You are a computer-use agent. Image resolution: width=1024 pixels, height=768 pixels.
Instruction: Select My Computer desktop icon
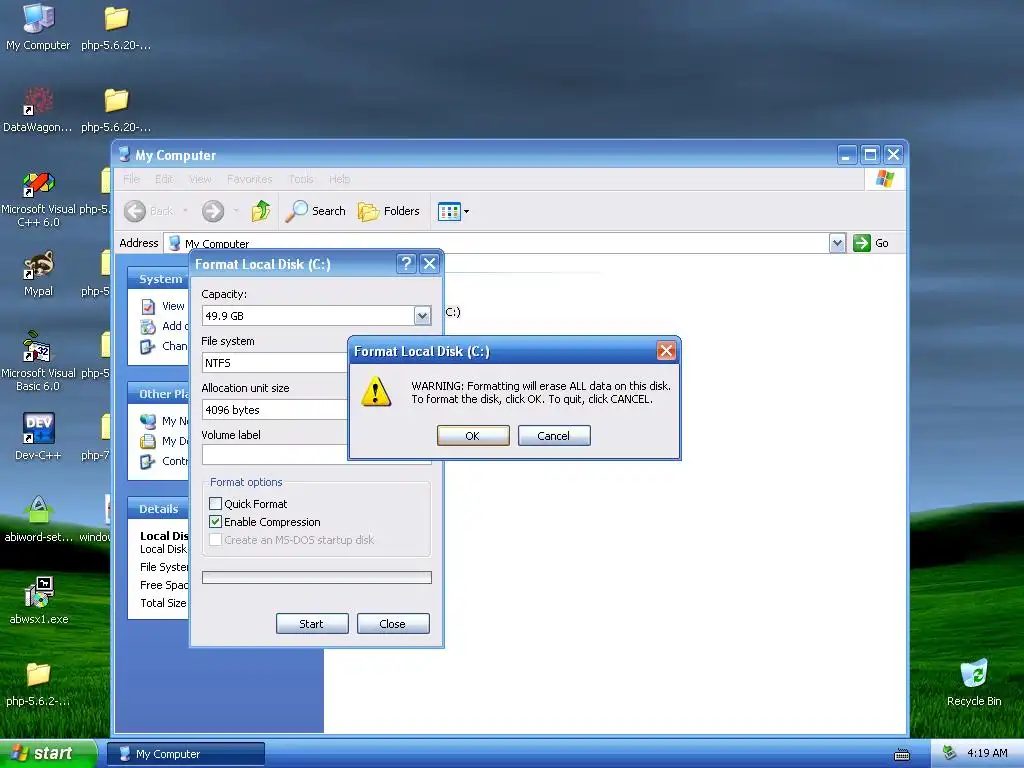pos(38,27)
